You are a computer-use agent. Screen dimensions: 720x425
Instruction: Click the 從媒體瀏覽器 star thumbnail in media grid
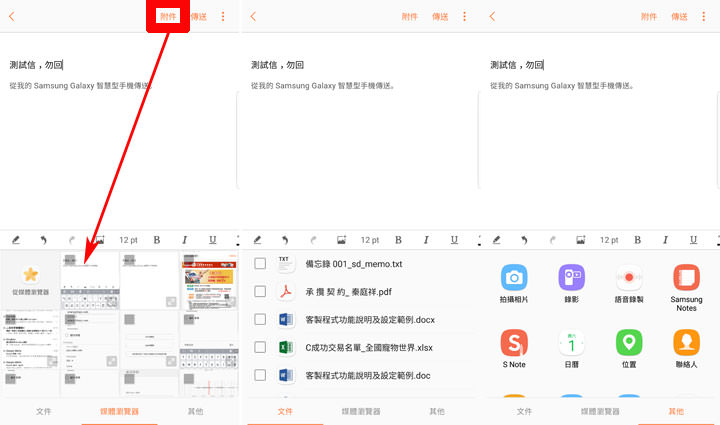tap(30, 282)
